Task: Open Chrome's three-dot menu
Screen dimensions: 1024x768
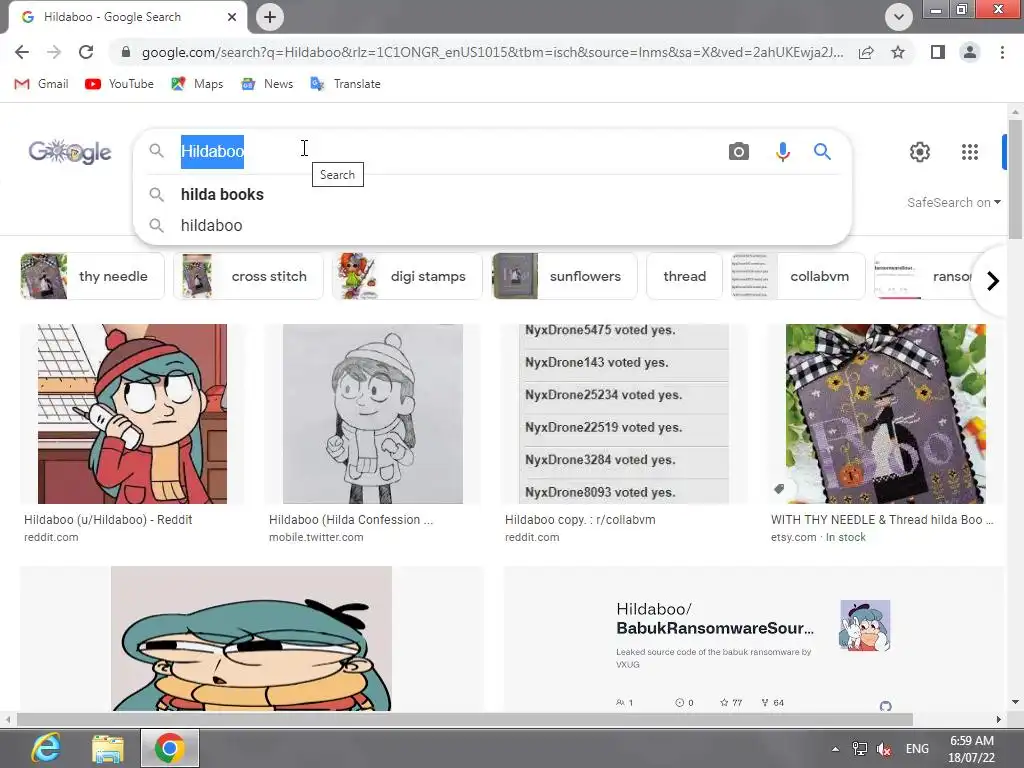Action: pos(1002,52)
